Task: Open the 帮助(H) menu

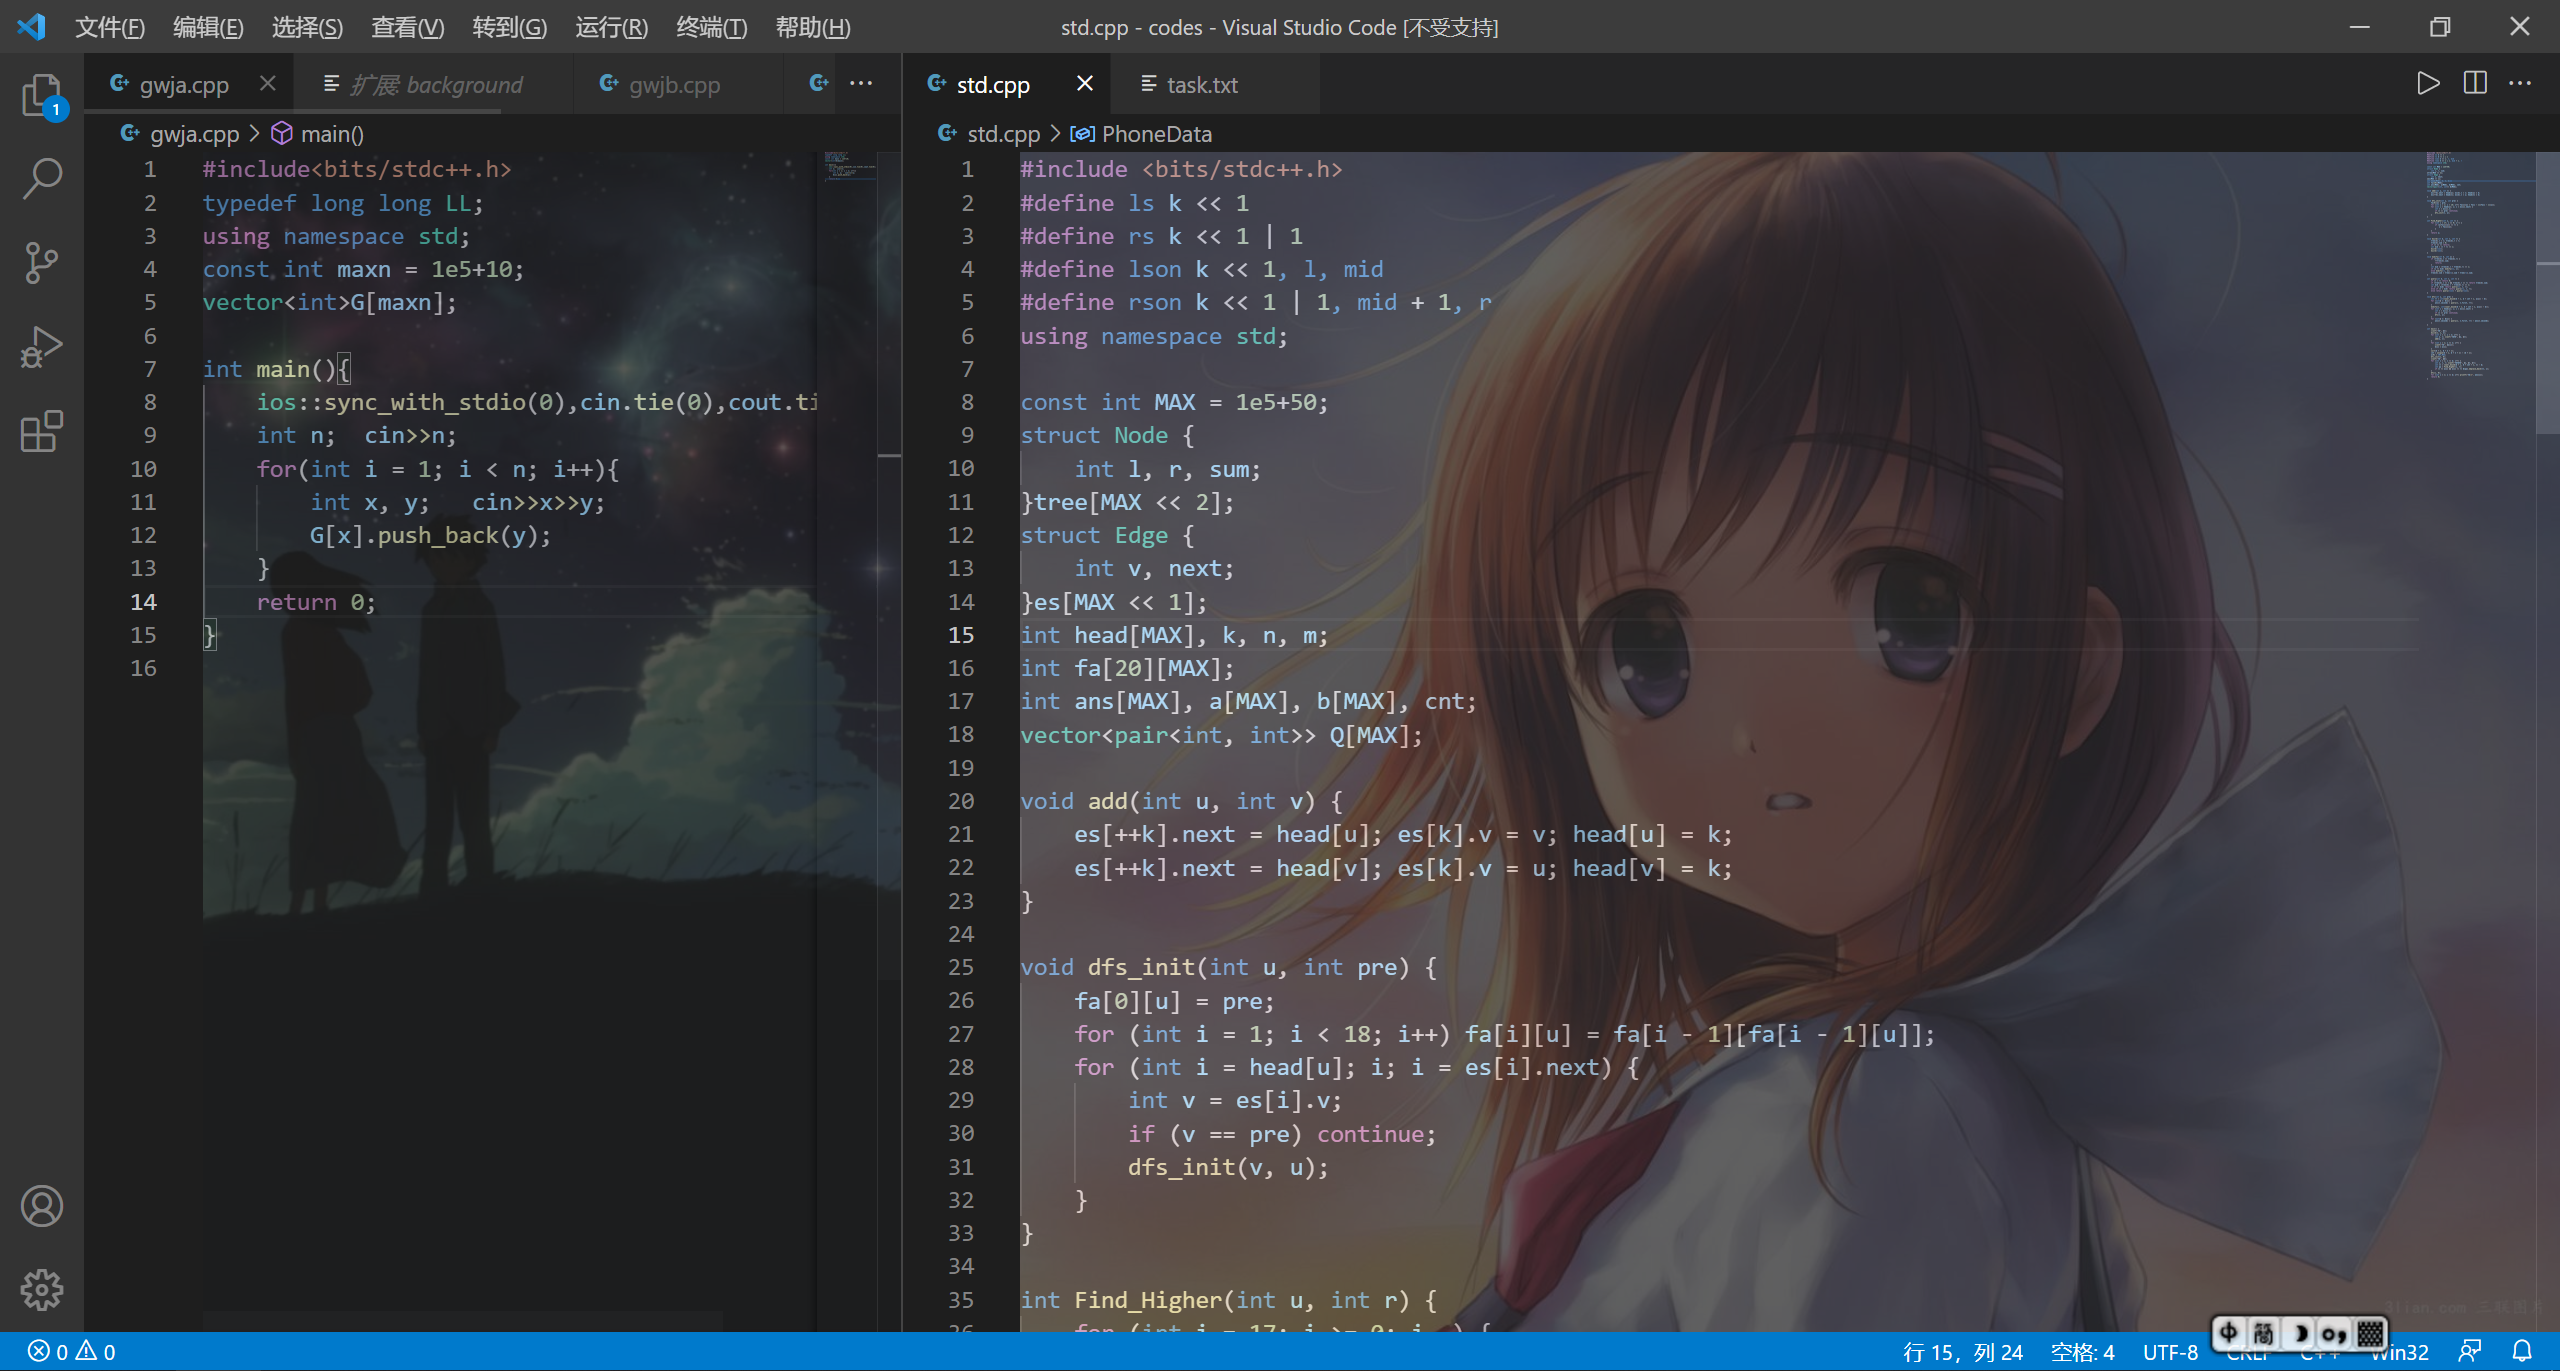Action: (x=813, y=27)
